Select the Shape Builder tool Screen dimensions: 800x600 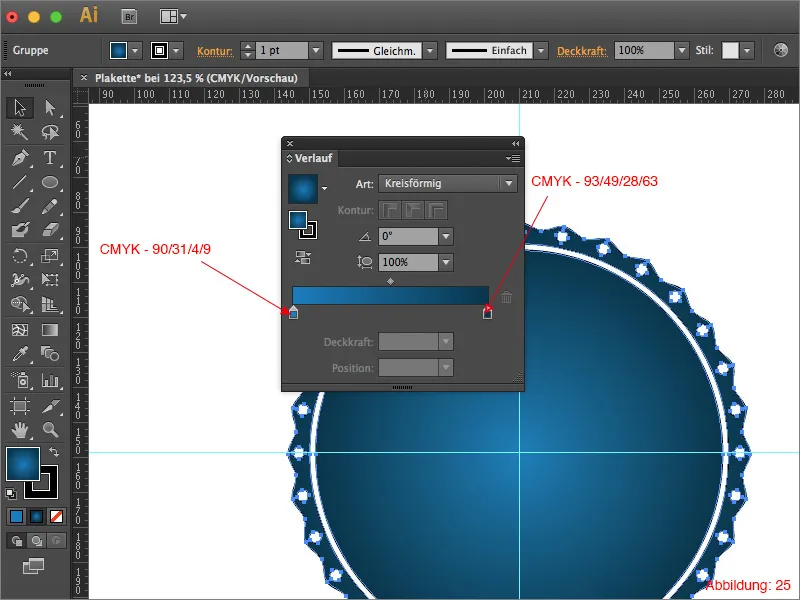click(20, 304)
